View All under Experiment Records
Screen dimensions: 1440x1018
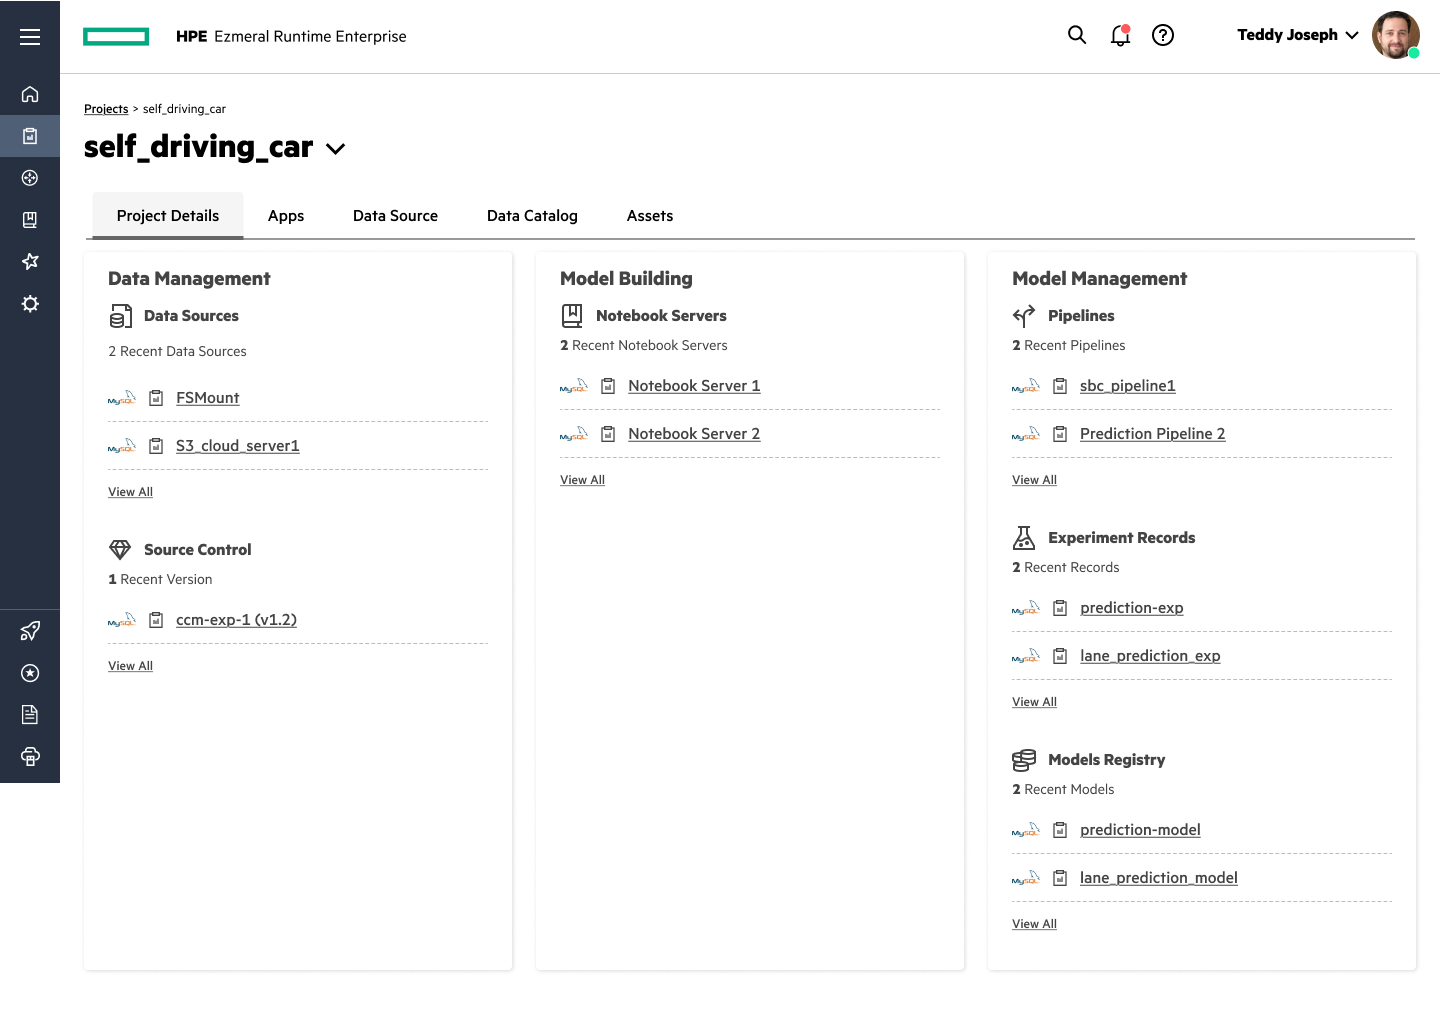[x=1034, y=702]
